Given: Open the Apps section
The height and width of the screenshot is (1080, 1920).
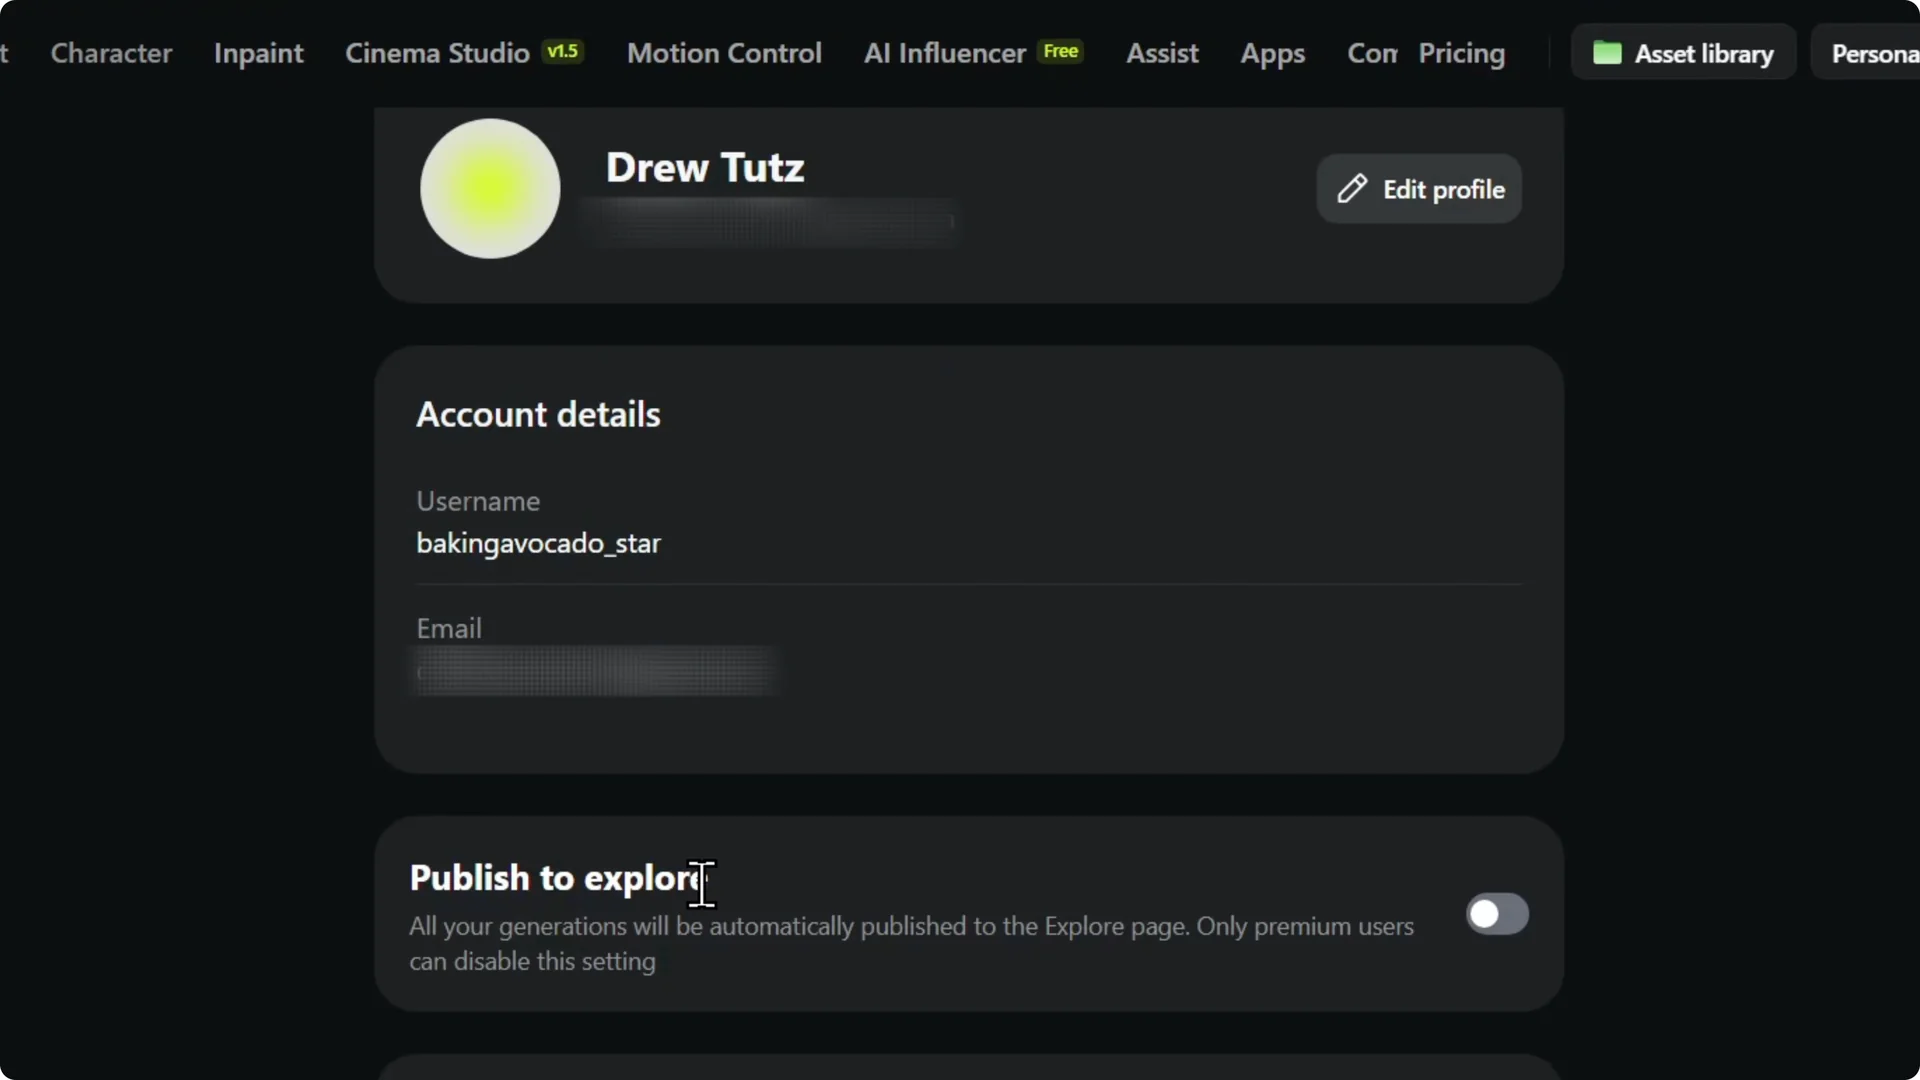Looking at the screenshot, I should coord(1272,53).
